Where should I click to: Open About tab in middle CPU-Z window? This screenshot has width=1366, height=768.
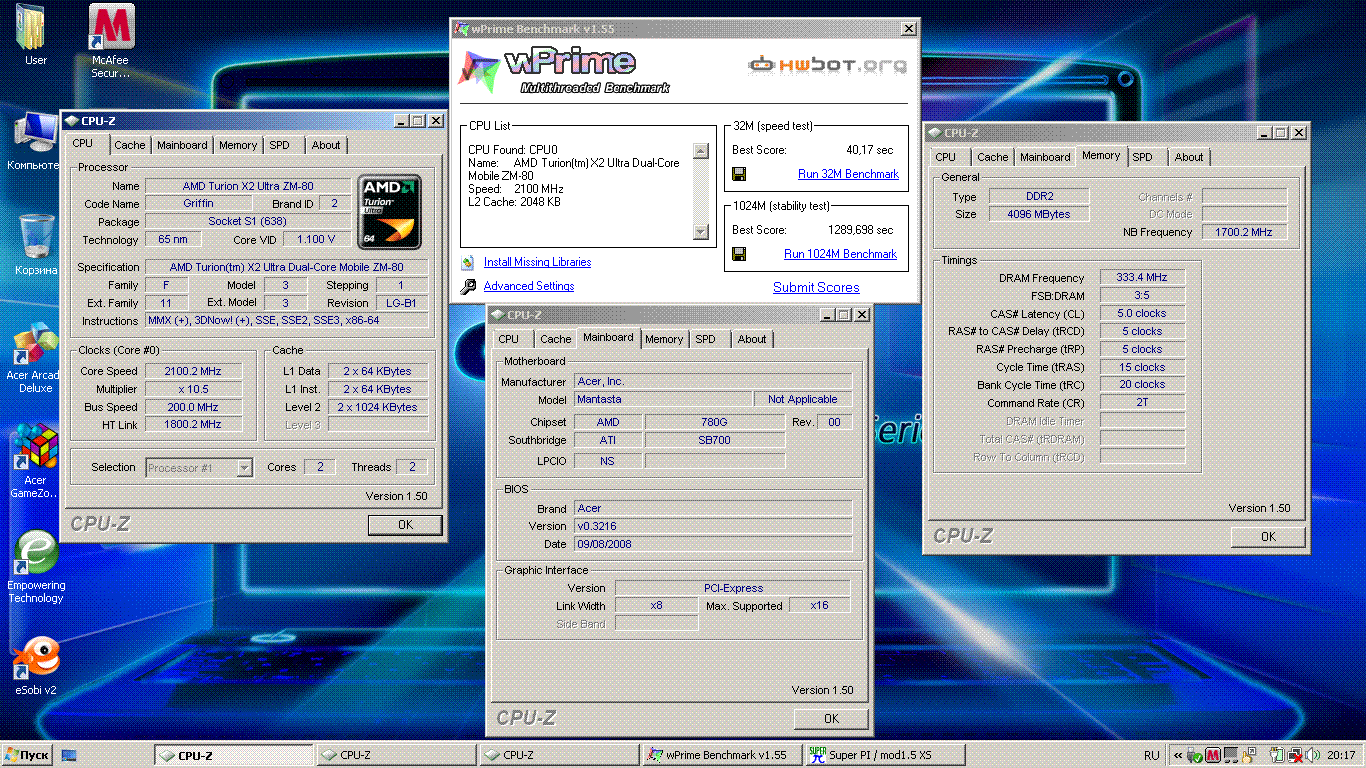click(x=752, y=339)
